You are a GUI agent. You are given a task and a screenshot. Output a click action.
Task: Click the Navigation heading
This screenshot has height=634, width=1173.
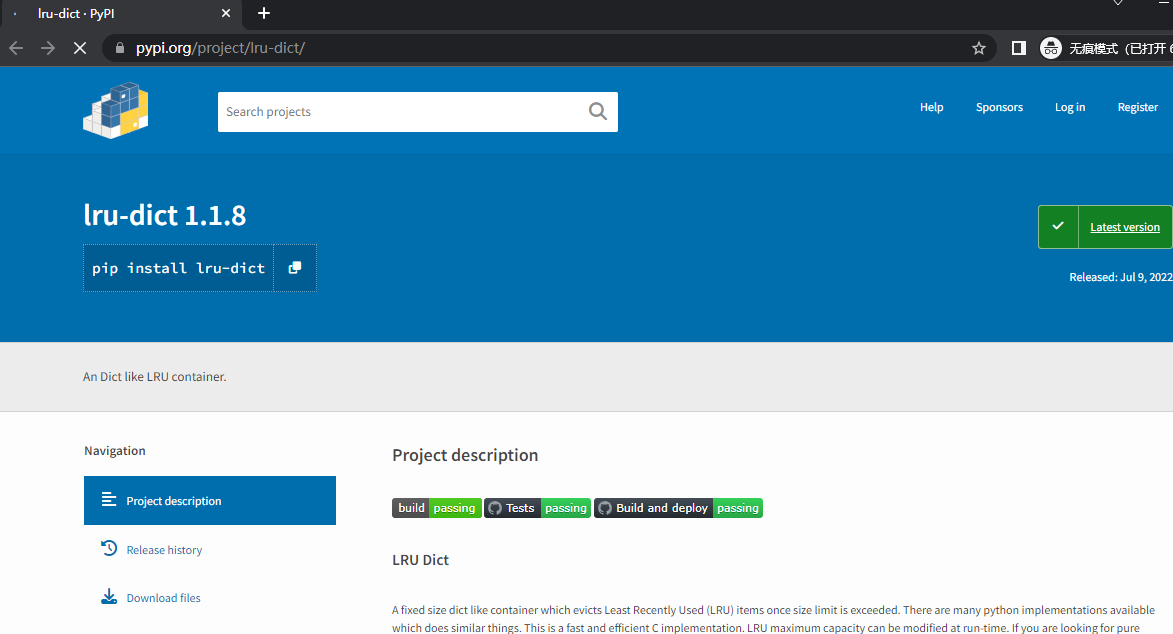(x=114, y=451)
